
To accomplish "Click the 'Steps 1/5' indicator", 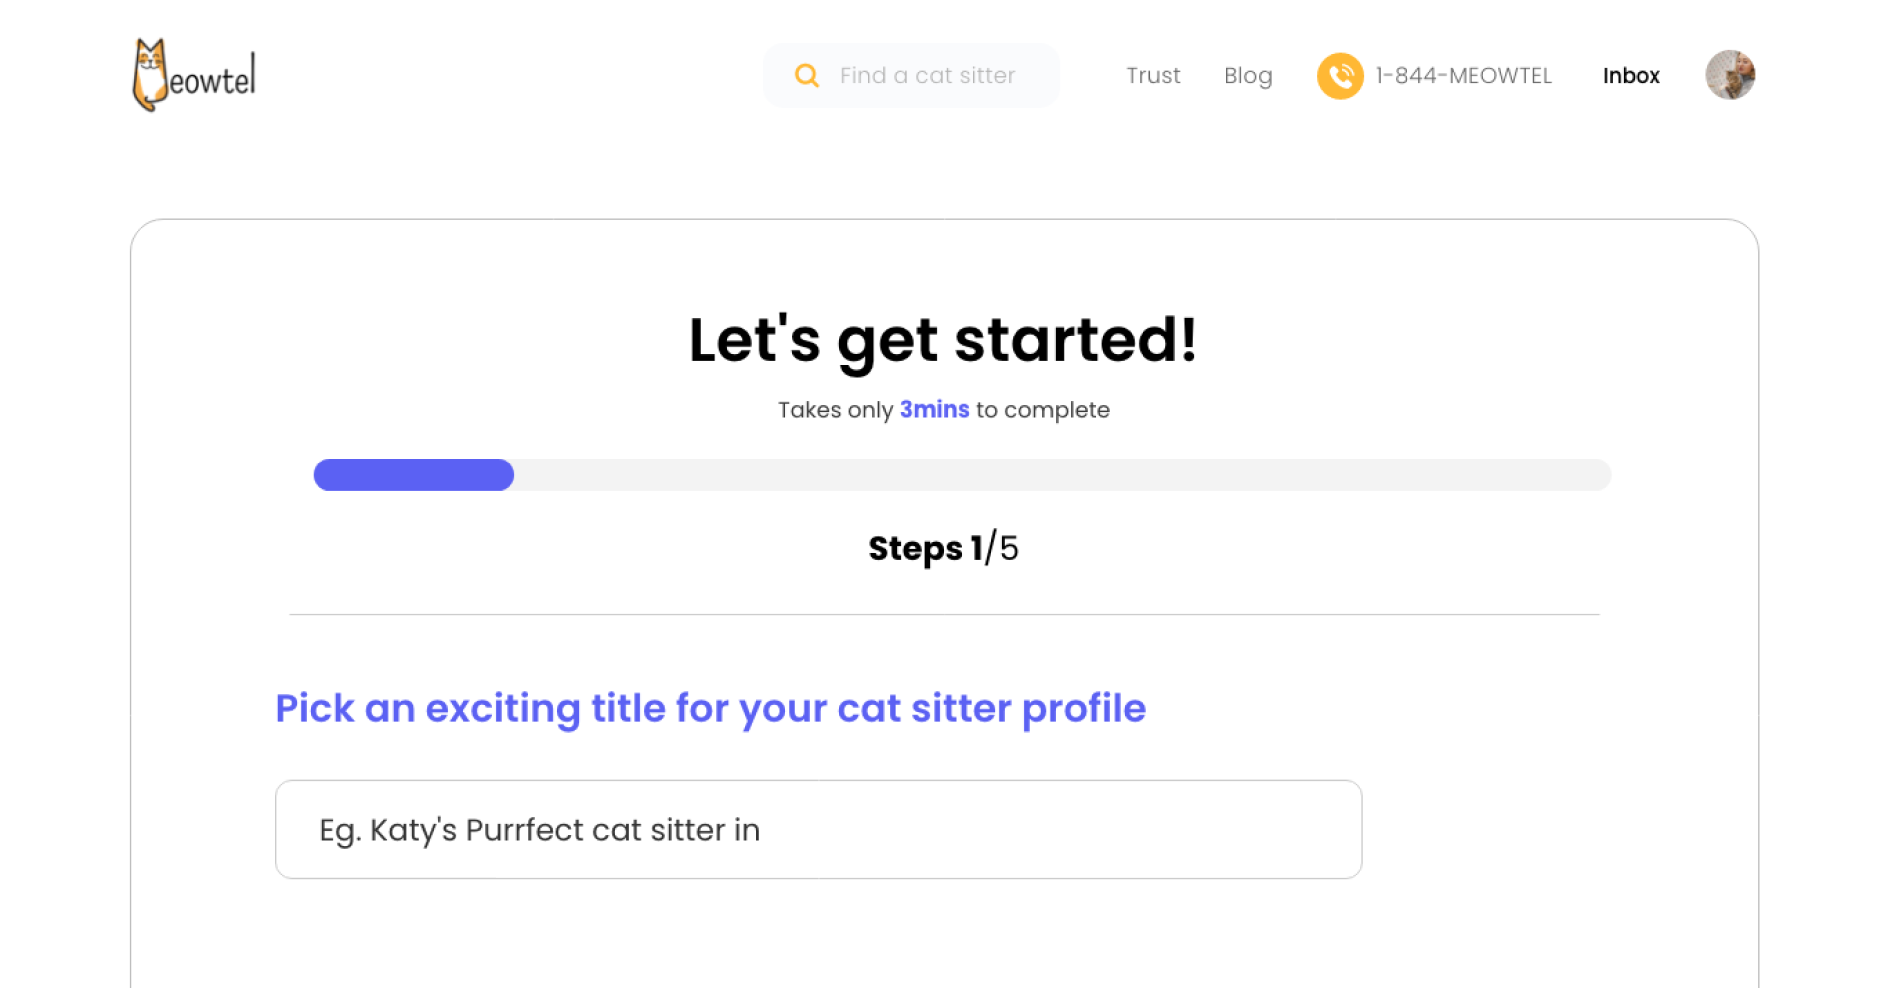I will (x=943, y=548).
